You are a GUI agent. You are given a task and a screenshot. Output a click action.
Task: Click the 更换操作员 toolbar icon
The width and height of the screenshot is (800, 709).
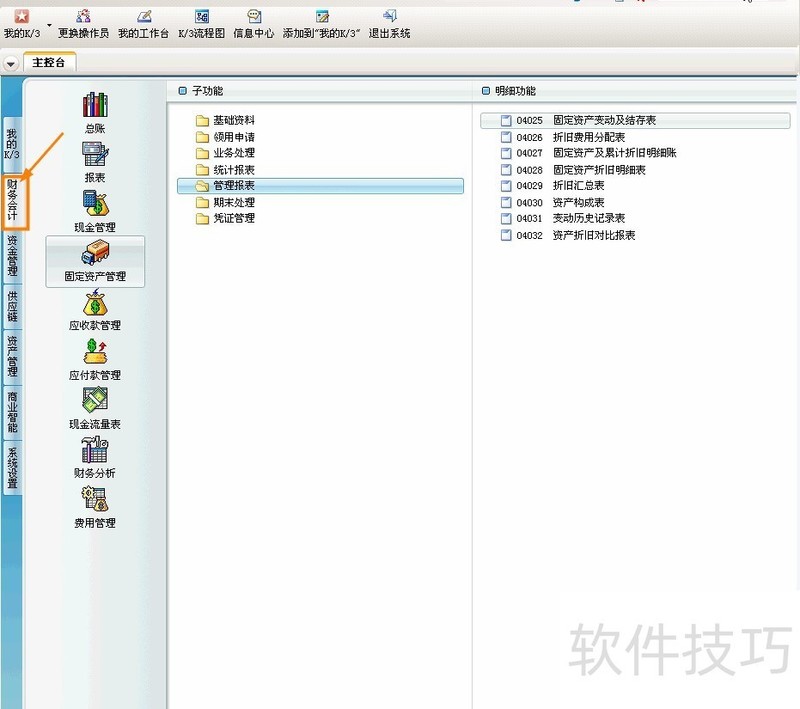tap(83, 24)
